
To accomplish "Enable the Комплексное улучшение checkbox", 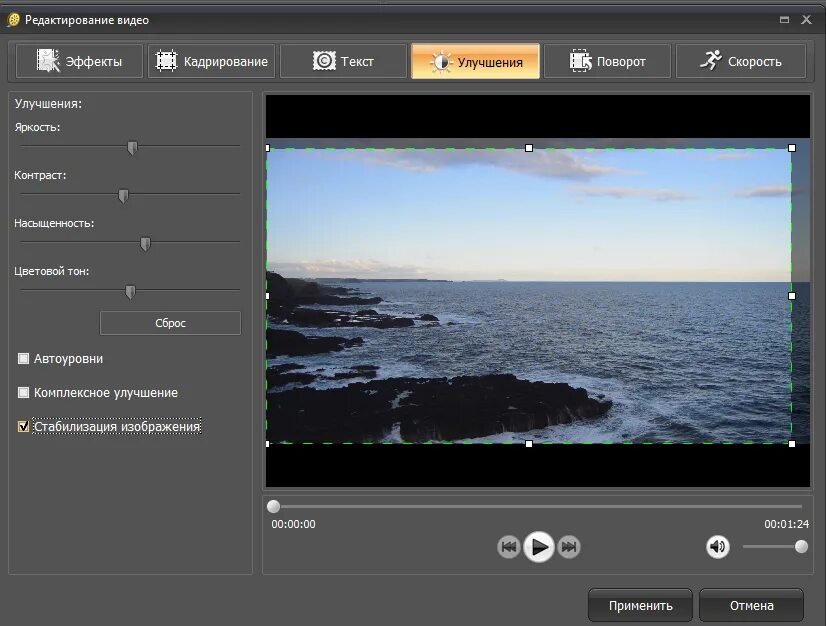I will [23, 393].
